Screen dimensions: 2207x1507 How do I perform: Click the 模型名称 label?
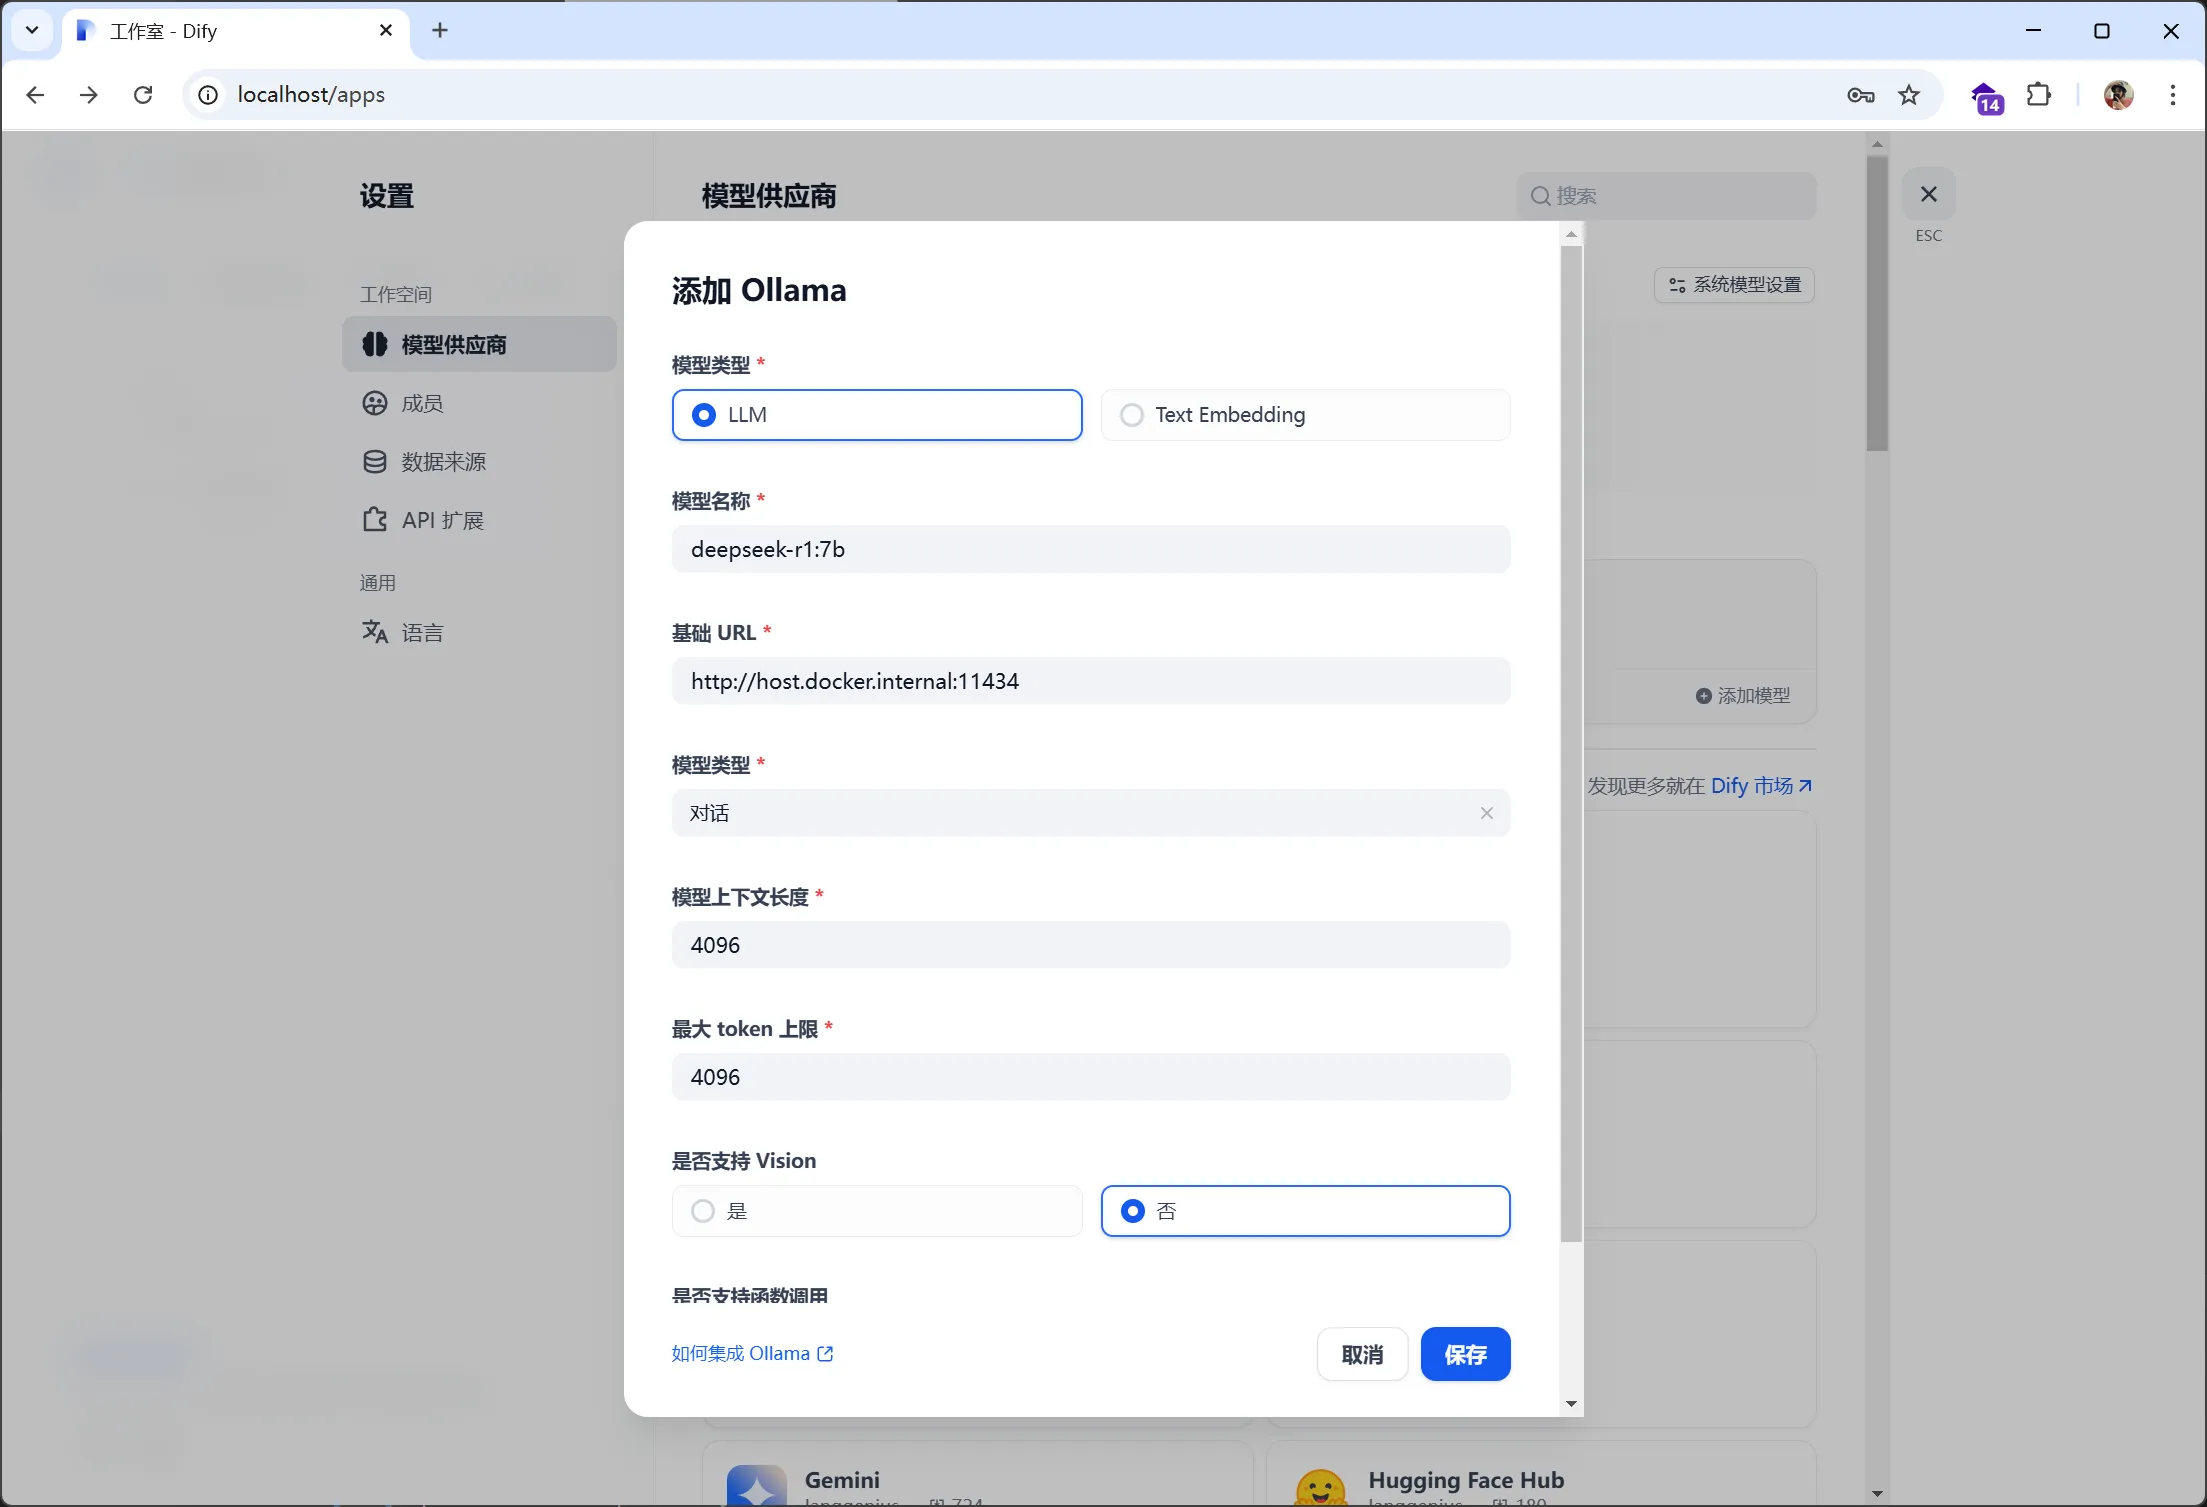point(711,501)
